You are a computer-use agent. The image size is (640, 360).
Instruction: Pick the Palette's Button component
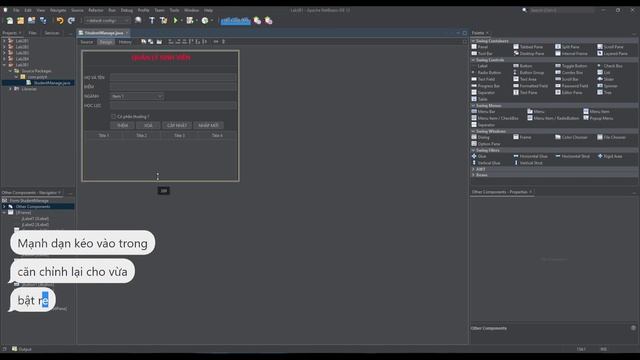(523, 66)
